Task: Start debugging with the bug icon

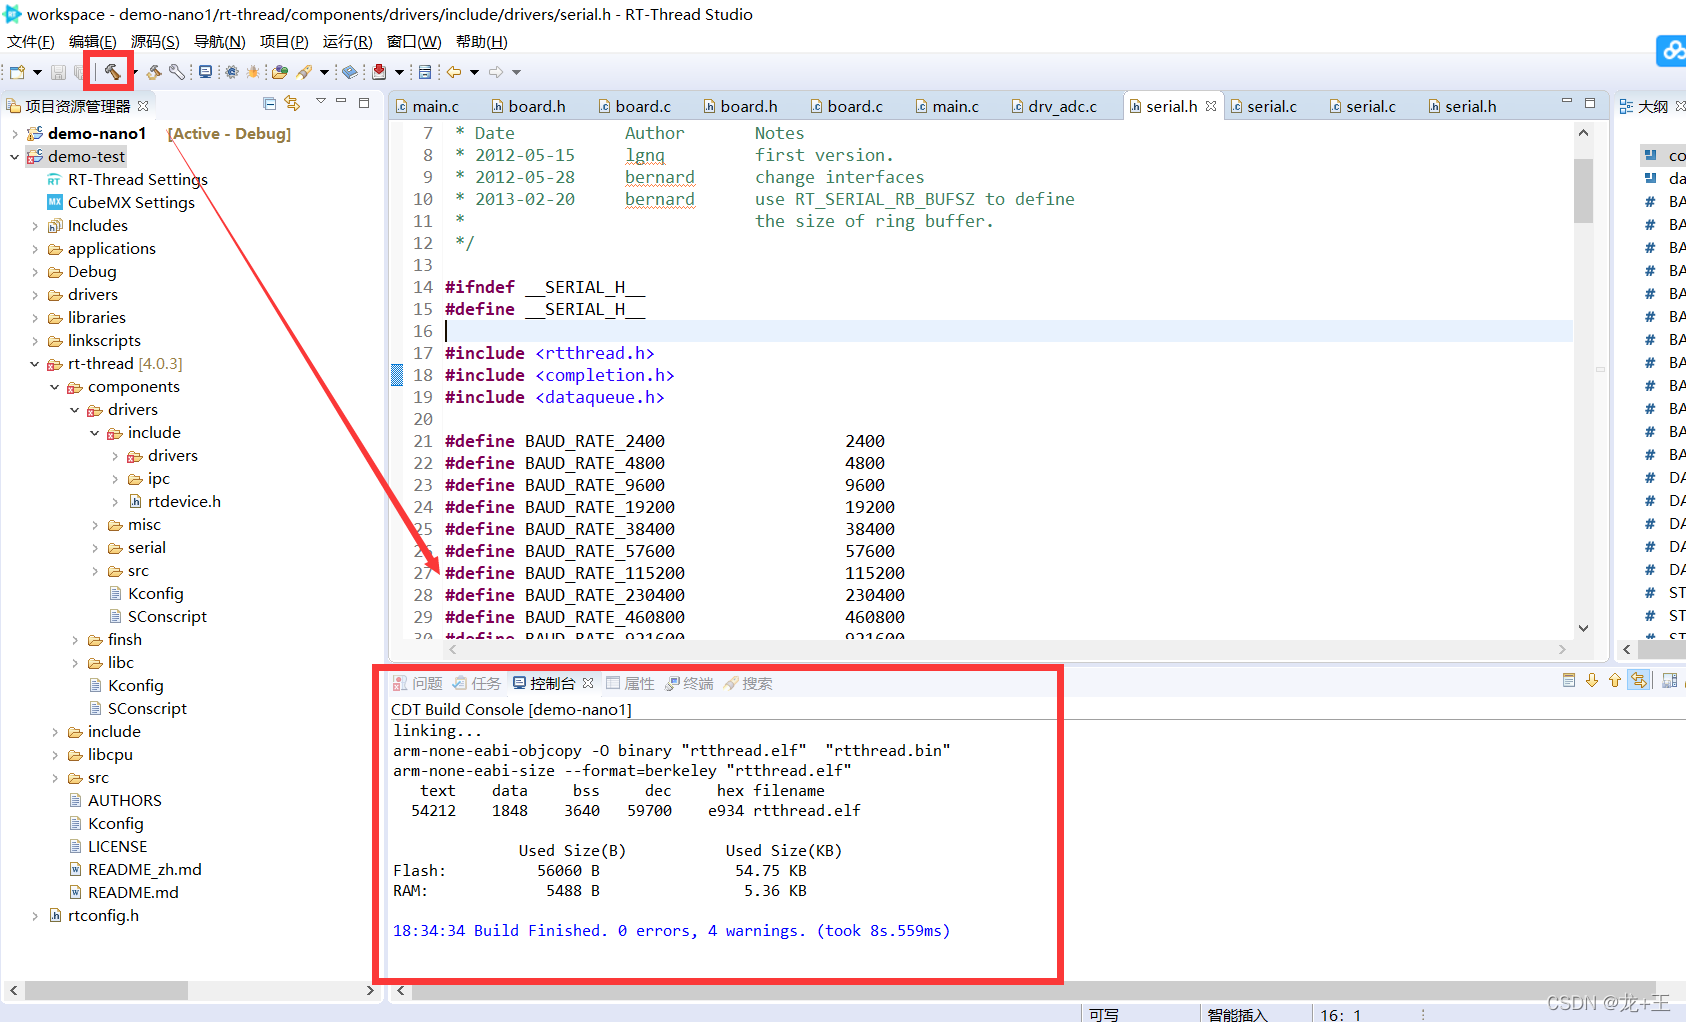Action: click(x=253, y=72)
